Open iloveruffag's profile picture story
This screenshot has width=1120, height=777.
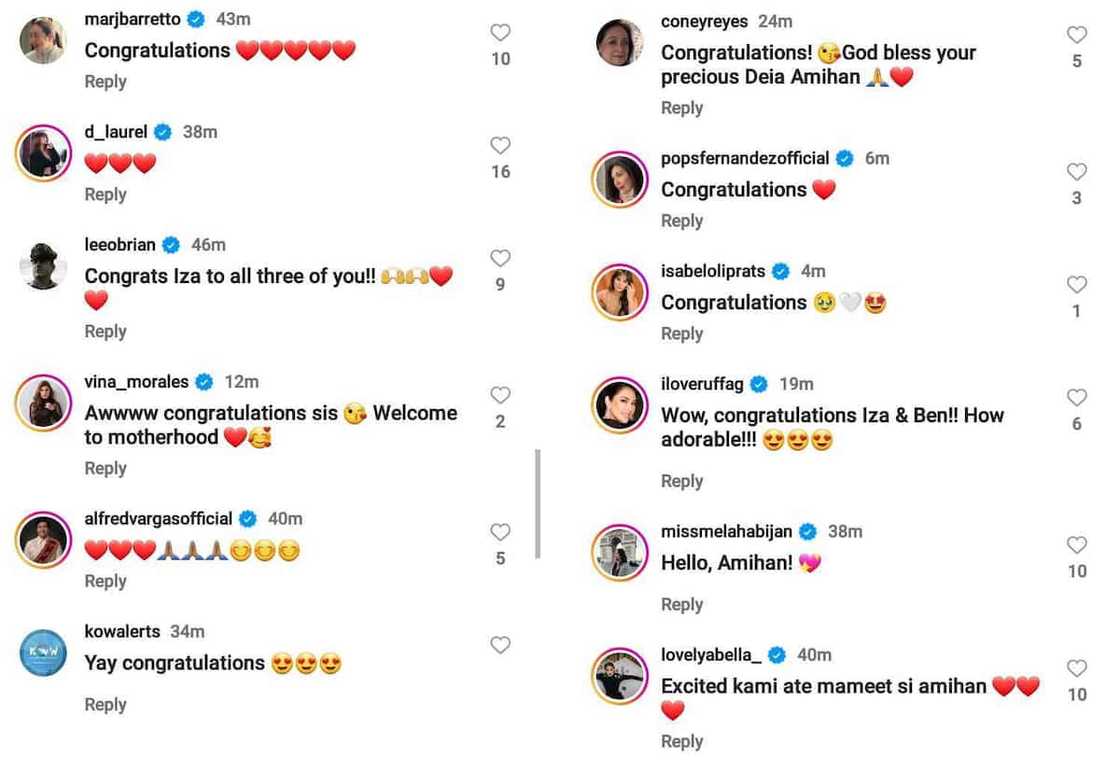(x=620, y=405)
